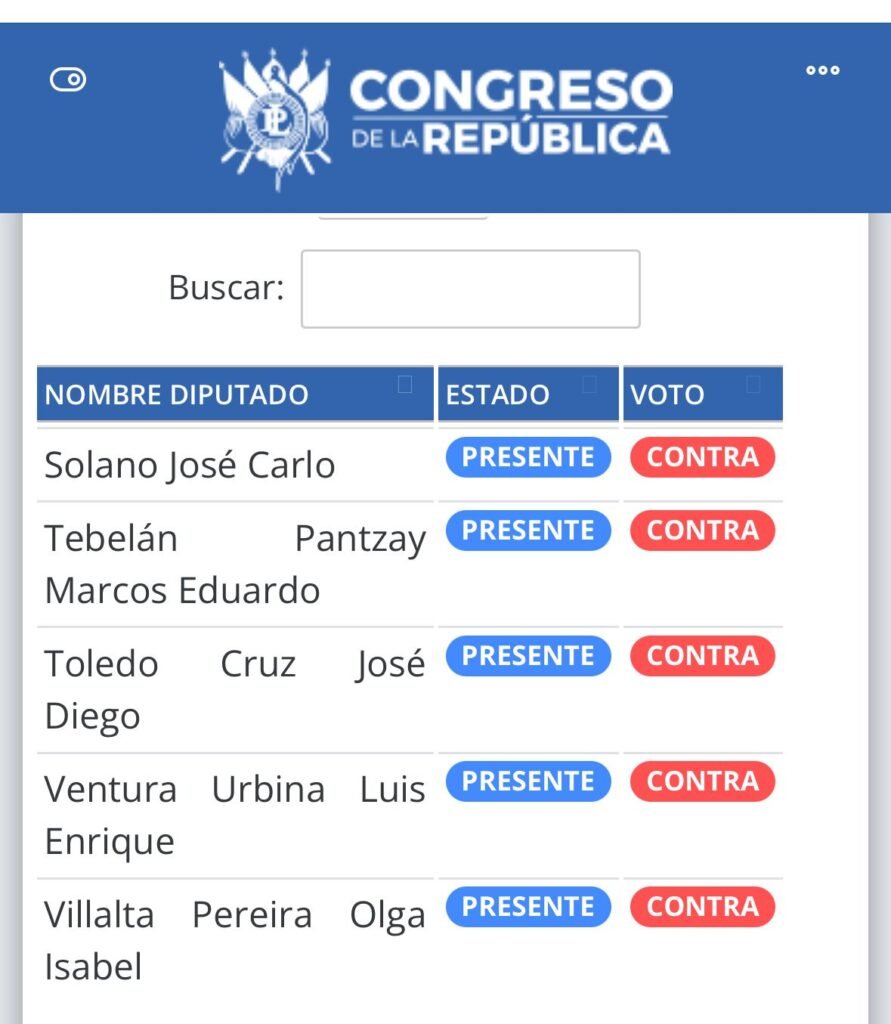Screen dimensions: 891x1024
Task: Select the name Ventura Urbina Luis Enrique
Action: 234,815
